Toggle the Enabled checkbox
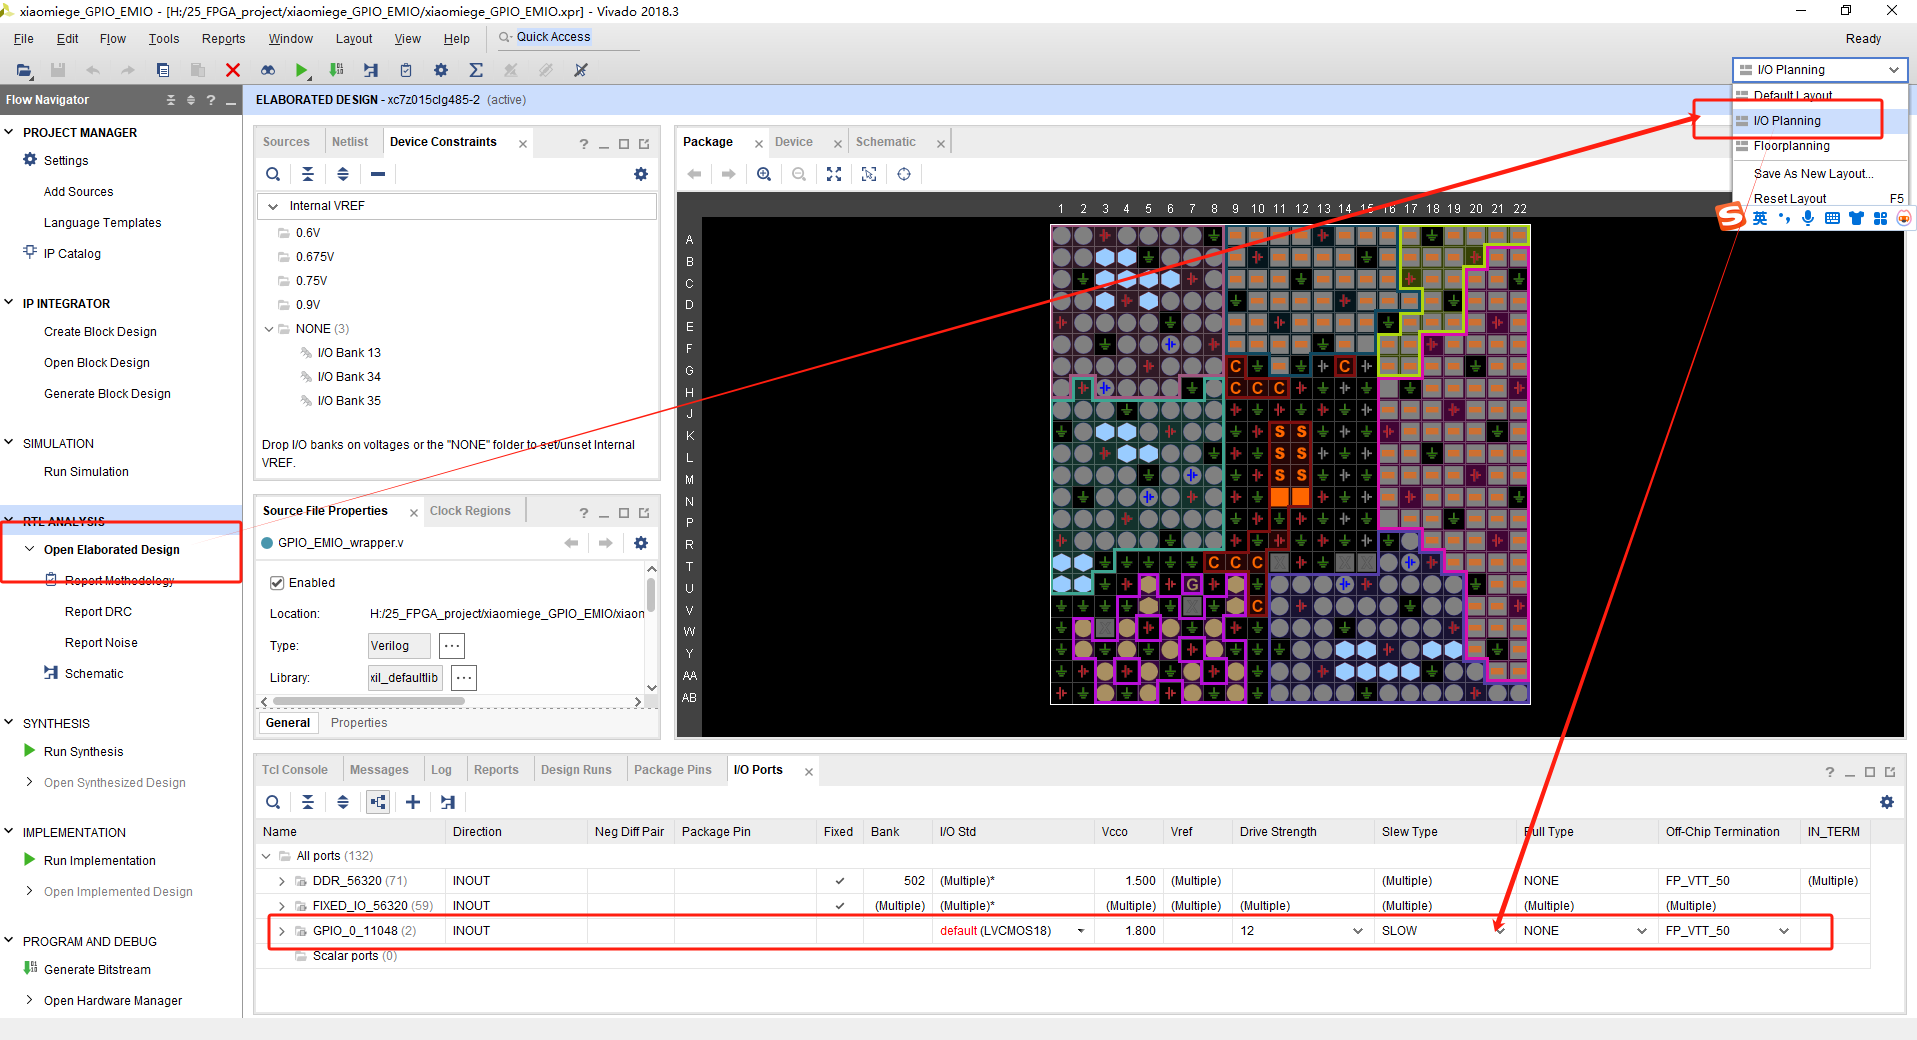 point(277,583)
